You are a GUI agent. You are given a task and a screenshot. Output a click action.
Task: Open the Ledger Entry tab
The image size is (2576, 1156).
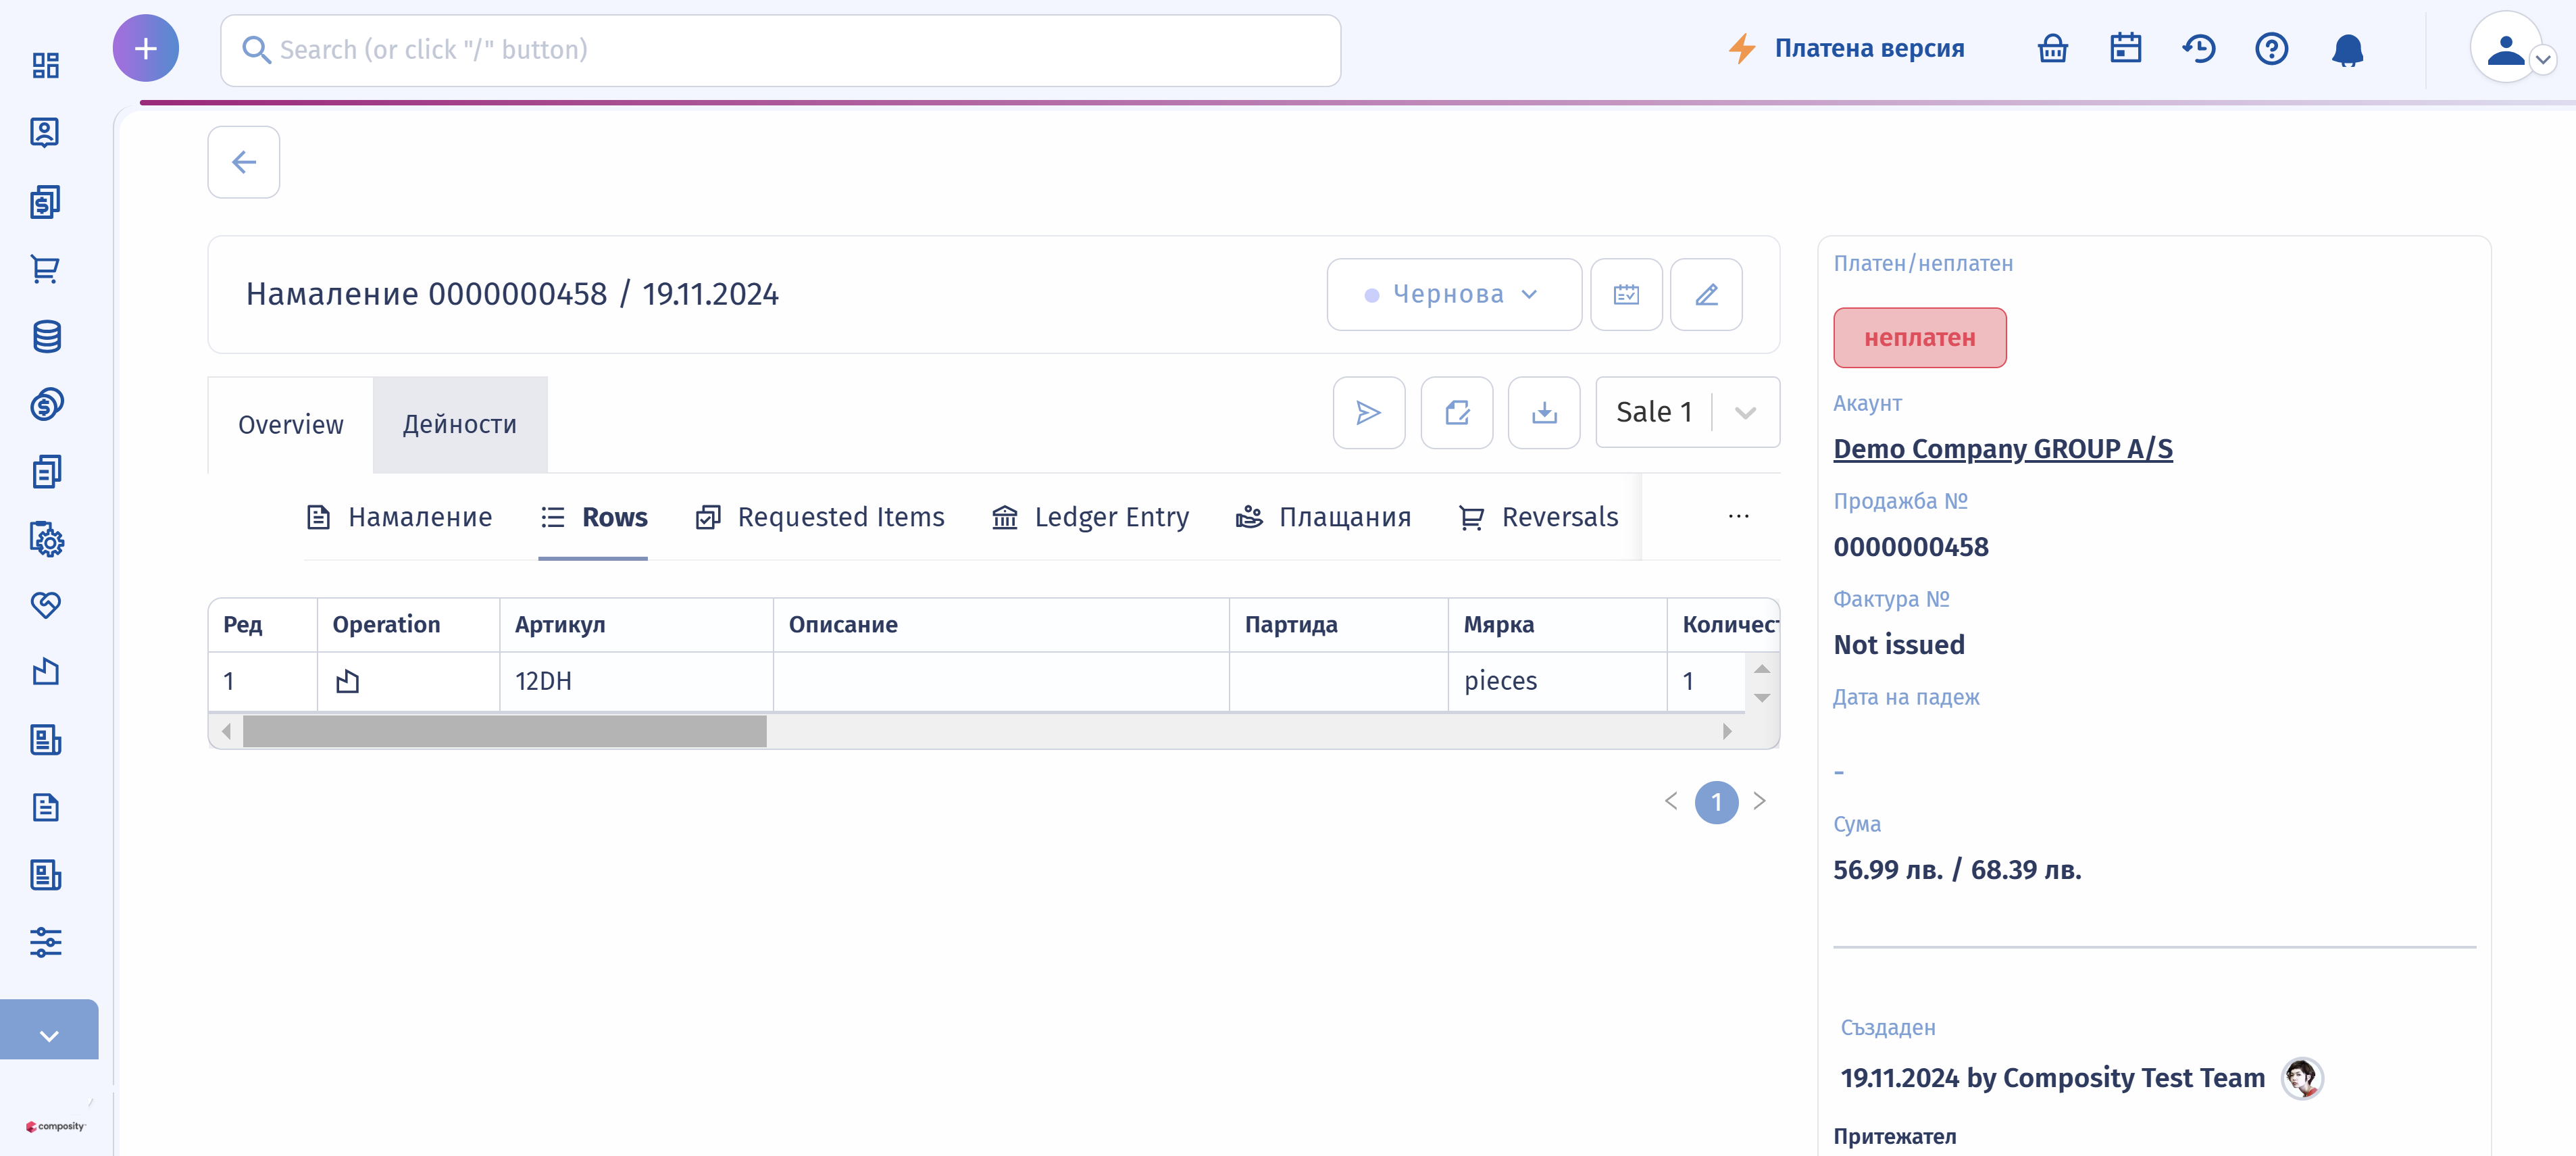1090,517
